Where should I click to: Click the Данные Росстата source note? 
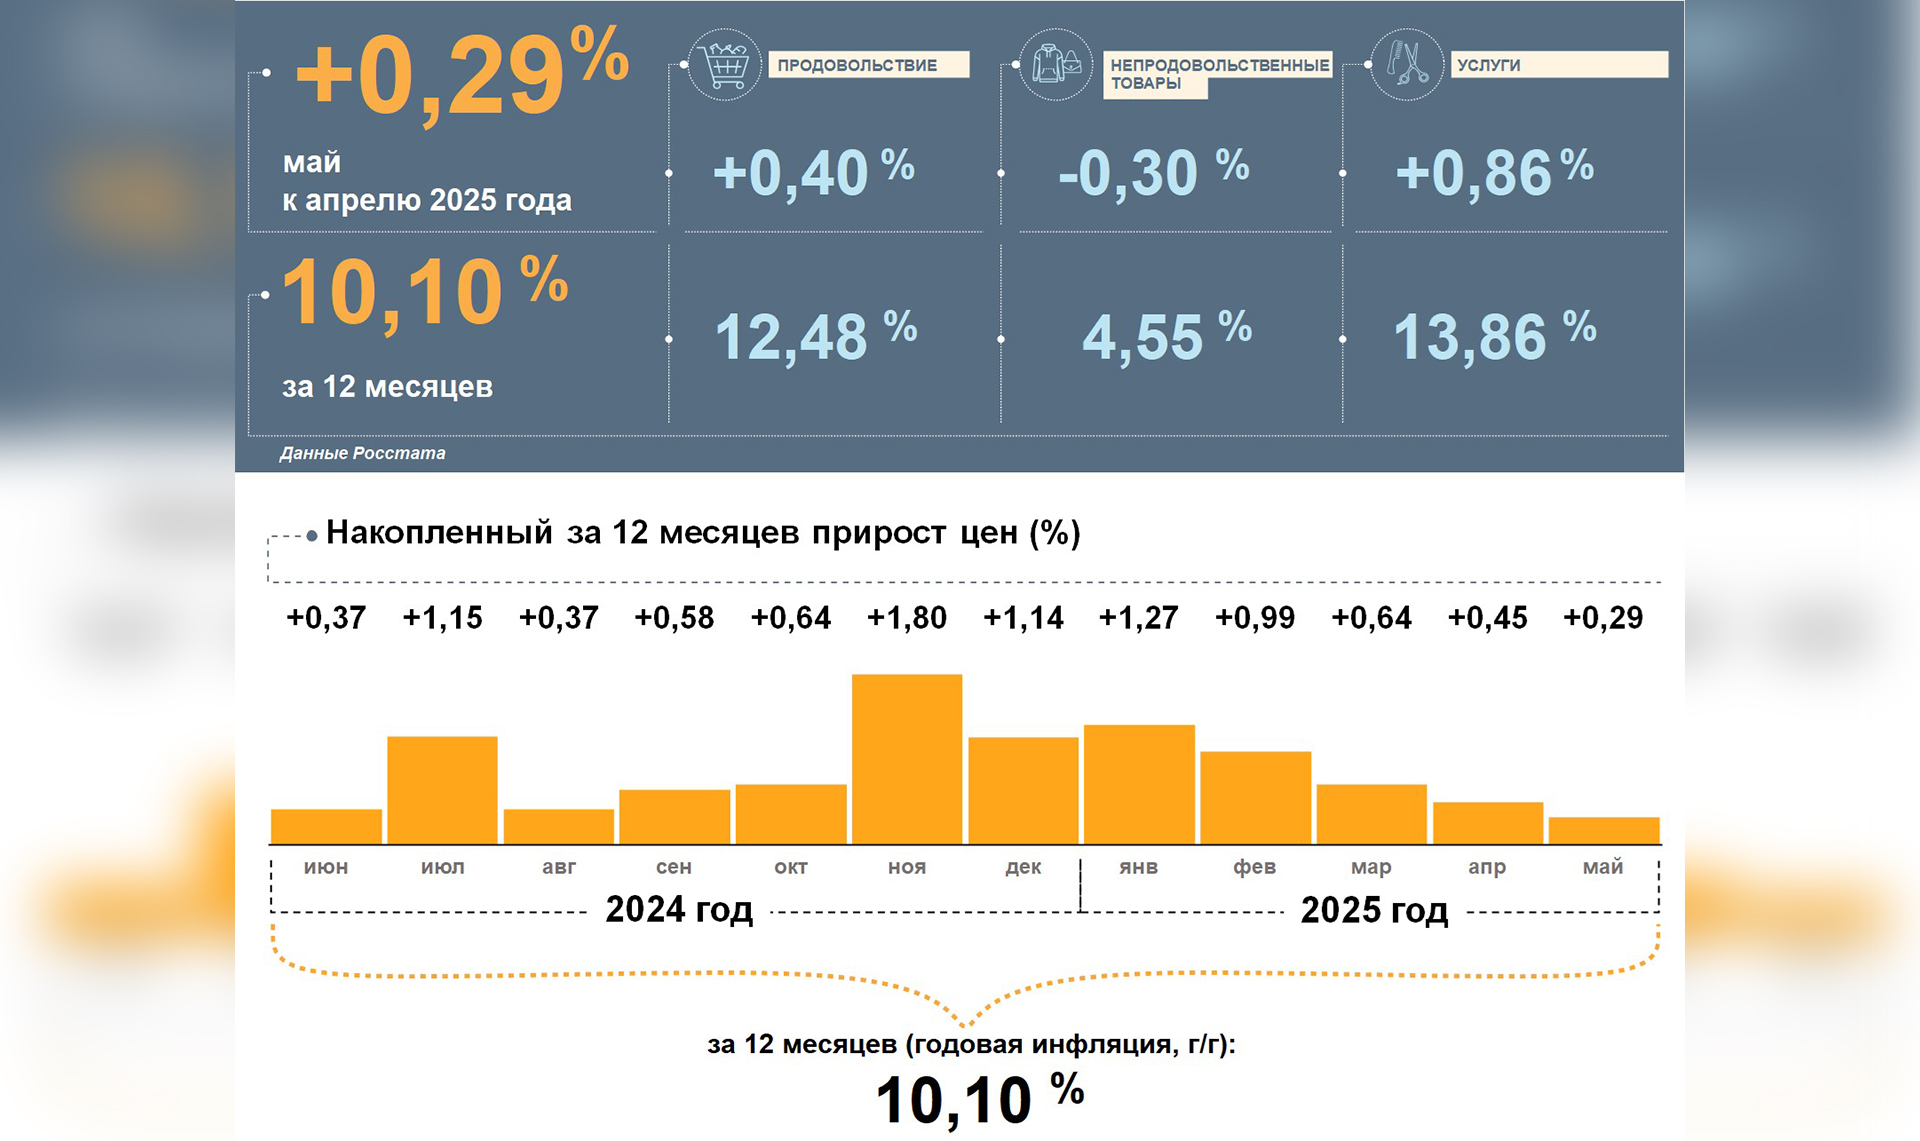click(x=362, y=453)
